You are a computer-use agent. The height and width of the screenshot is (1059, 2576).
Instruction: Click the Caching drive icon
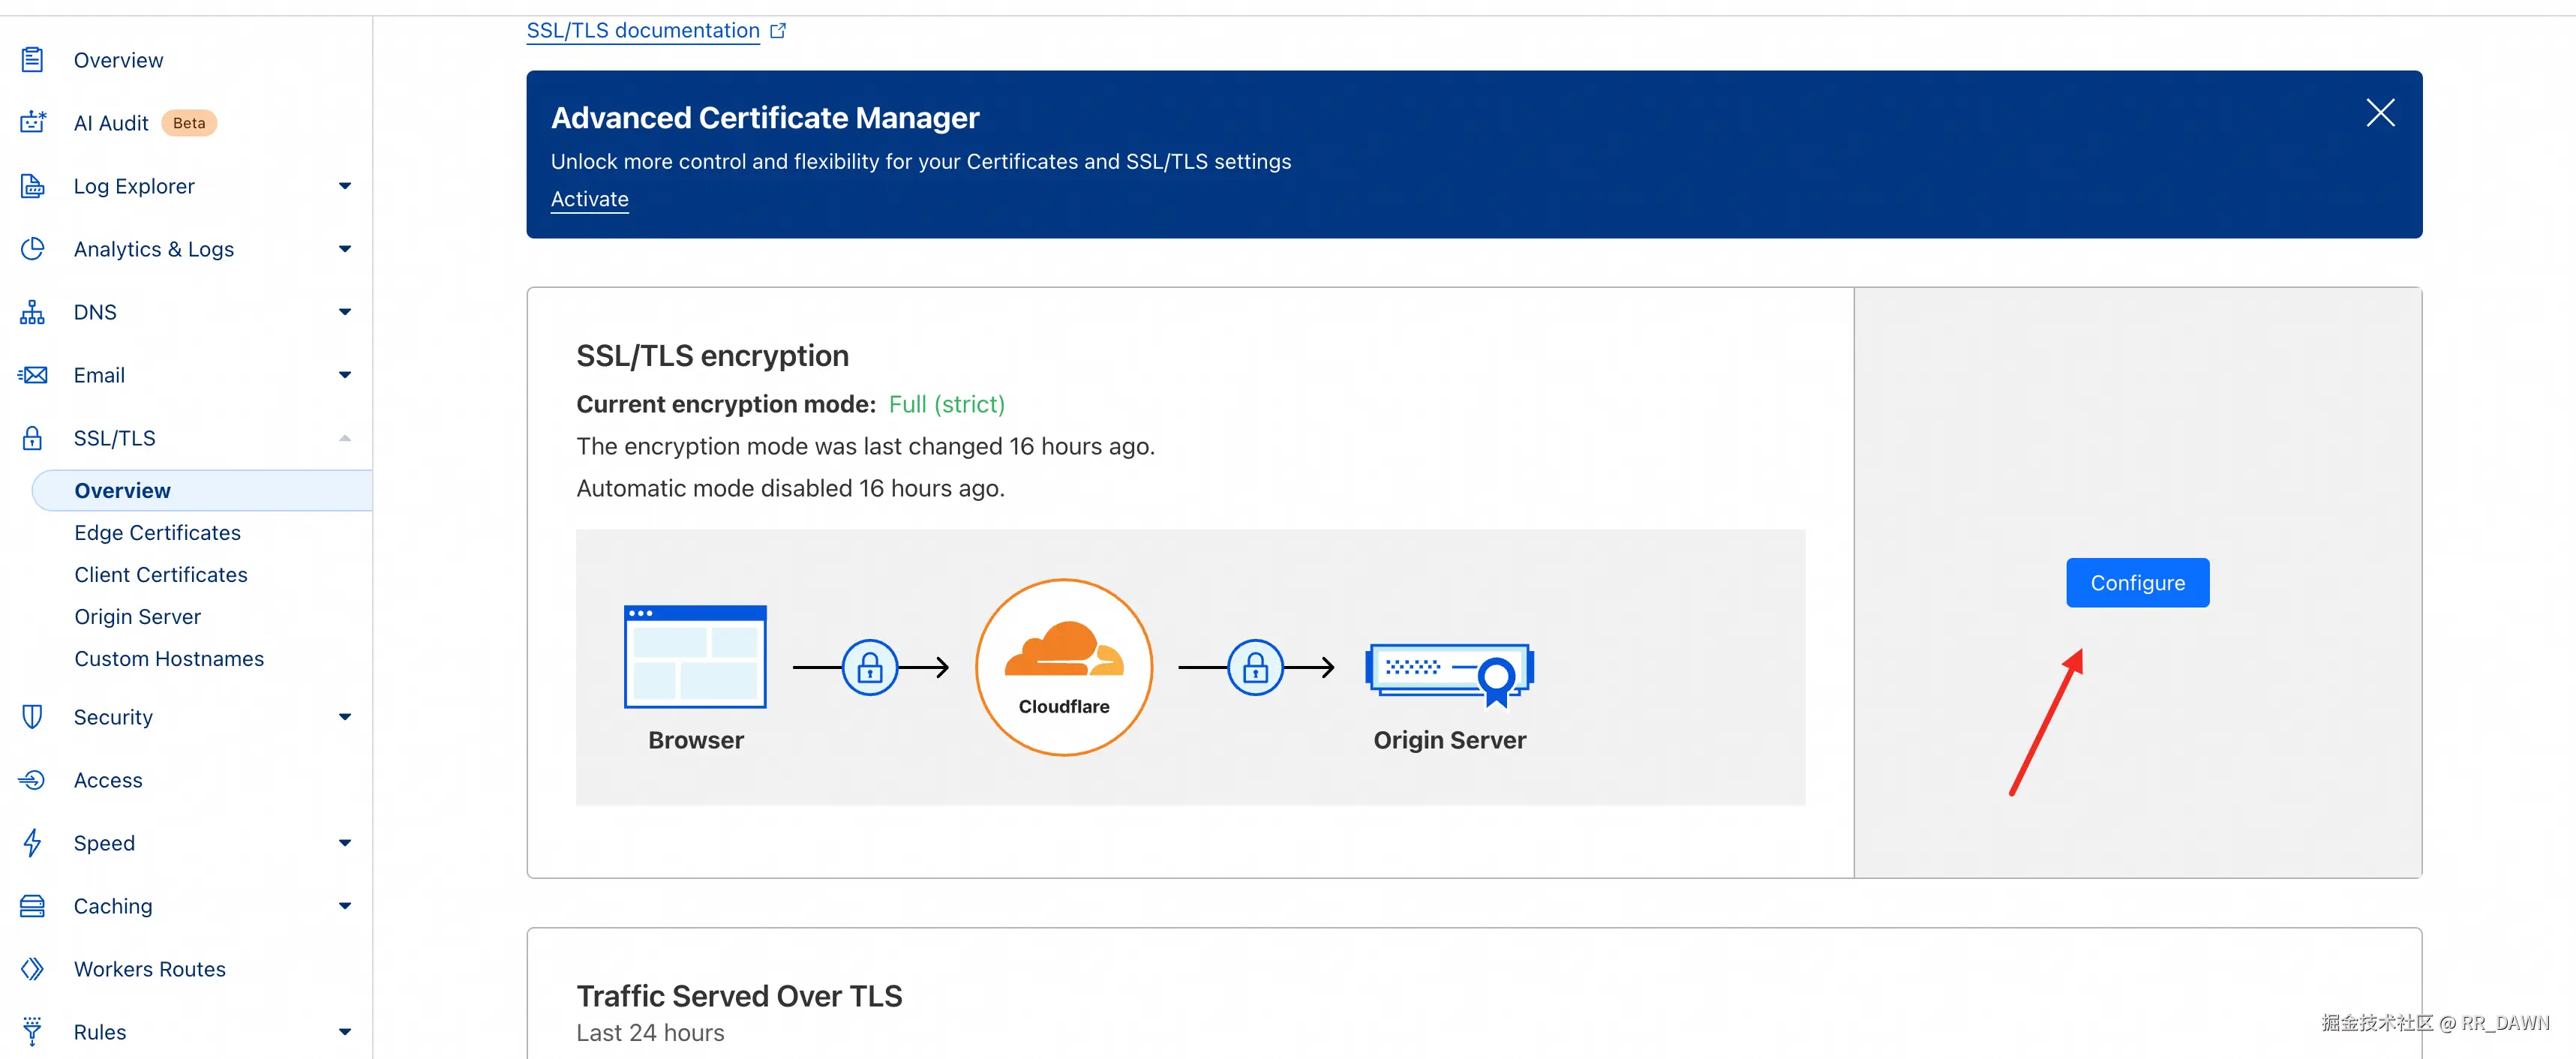(32, 906)
